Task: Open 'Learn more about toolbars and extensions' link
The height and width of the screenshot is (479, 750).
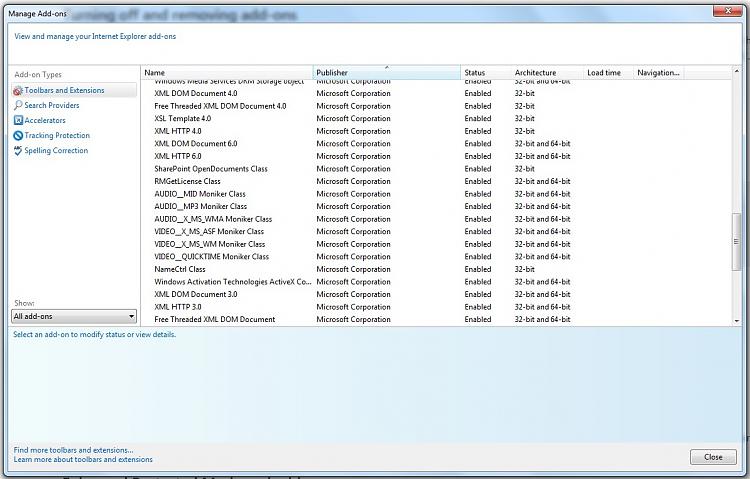Action: (x=83, y=459)
